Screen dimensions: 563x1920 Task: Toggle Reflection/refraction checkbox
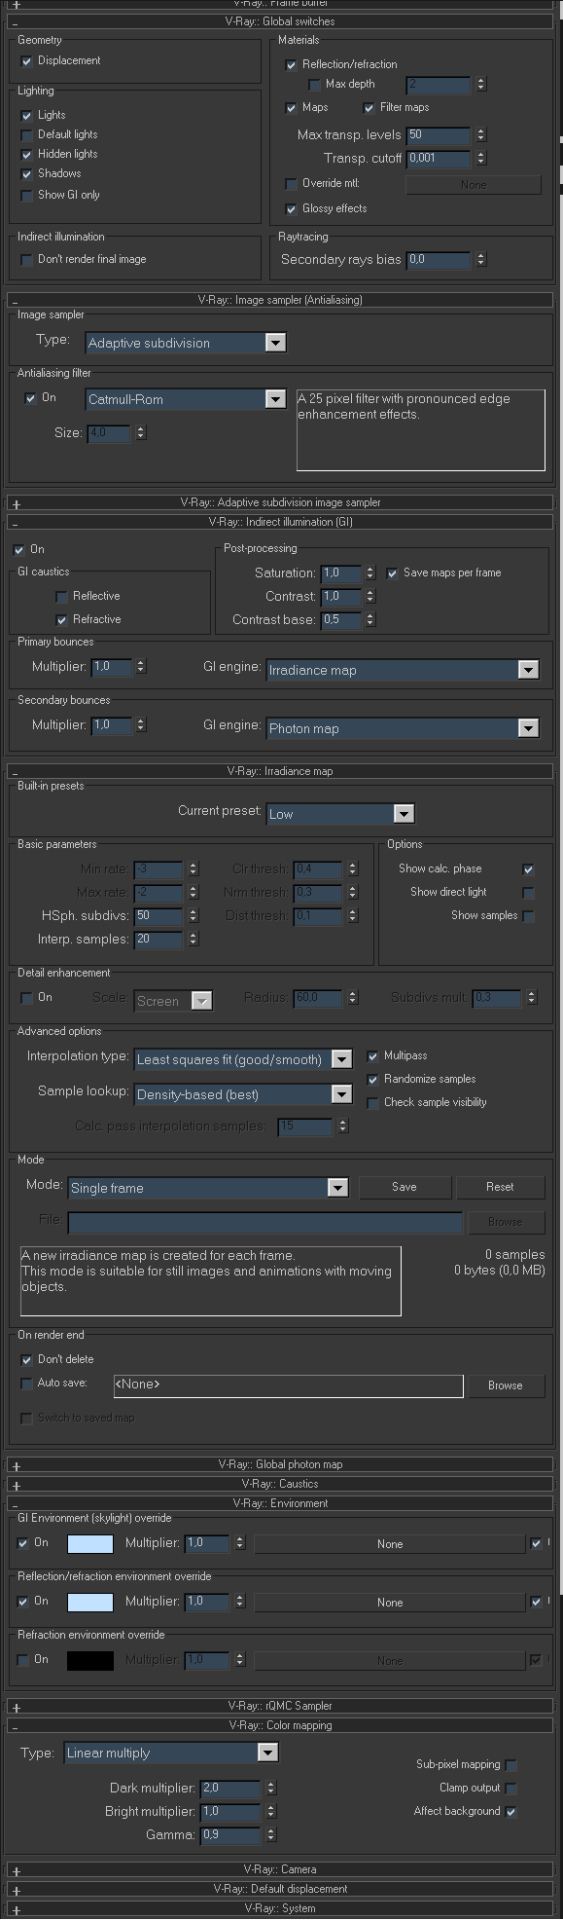(x=291, y=65)
